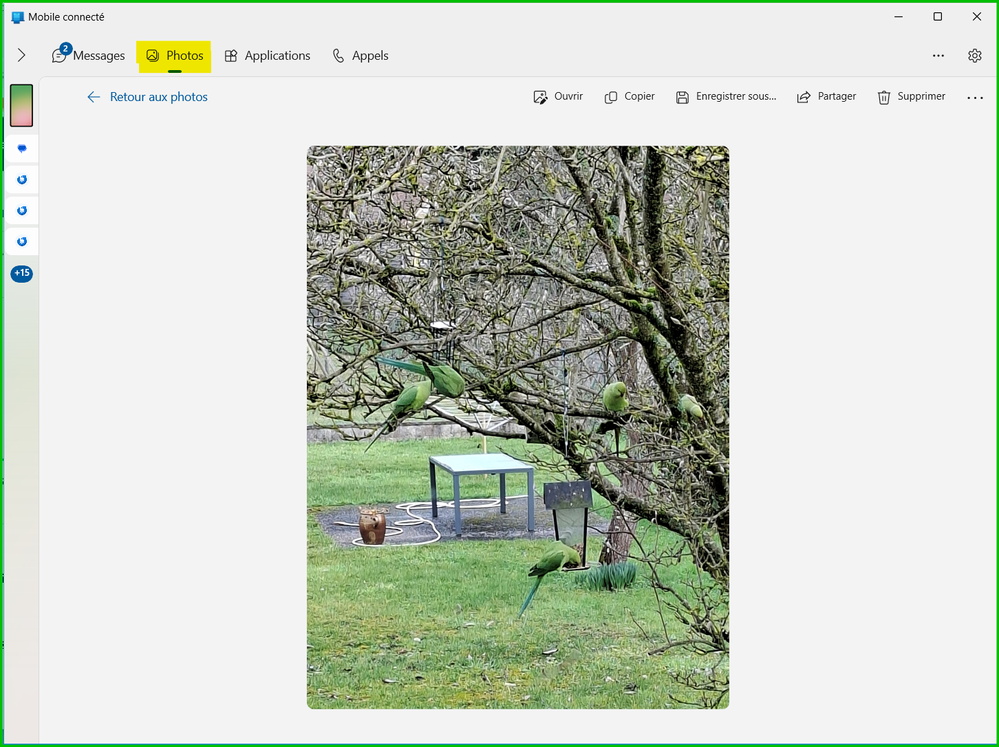Click the phone device thumbnail in sidebar
Viewport: 999px width, 747px height.
click(x=22, y=105)
